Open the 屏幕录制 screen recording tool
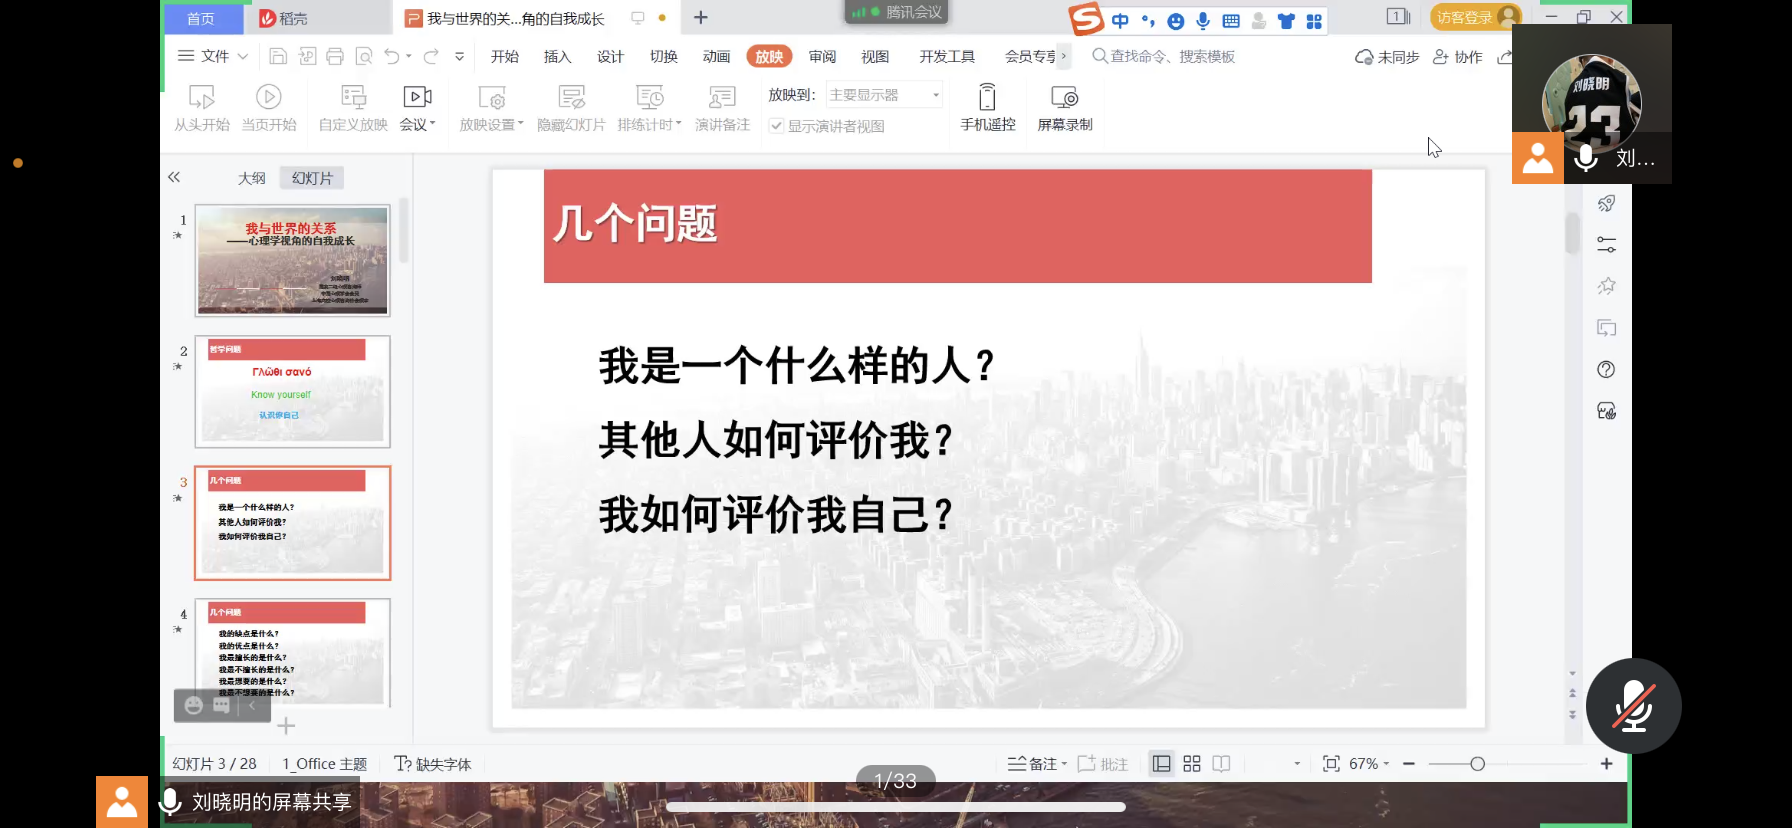The width and height of the screenshot is (1792, 828). pos(1064,98)
